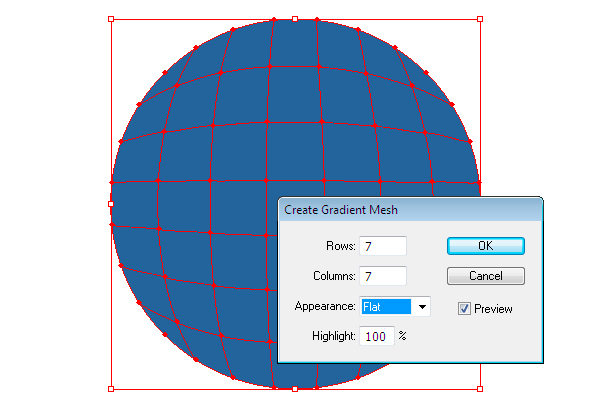Screen dimensions: 600x417
Task: Toggle the Preview checkbox
Action: point(464,308)
